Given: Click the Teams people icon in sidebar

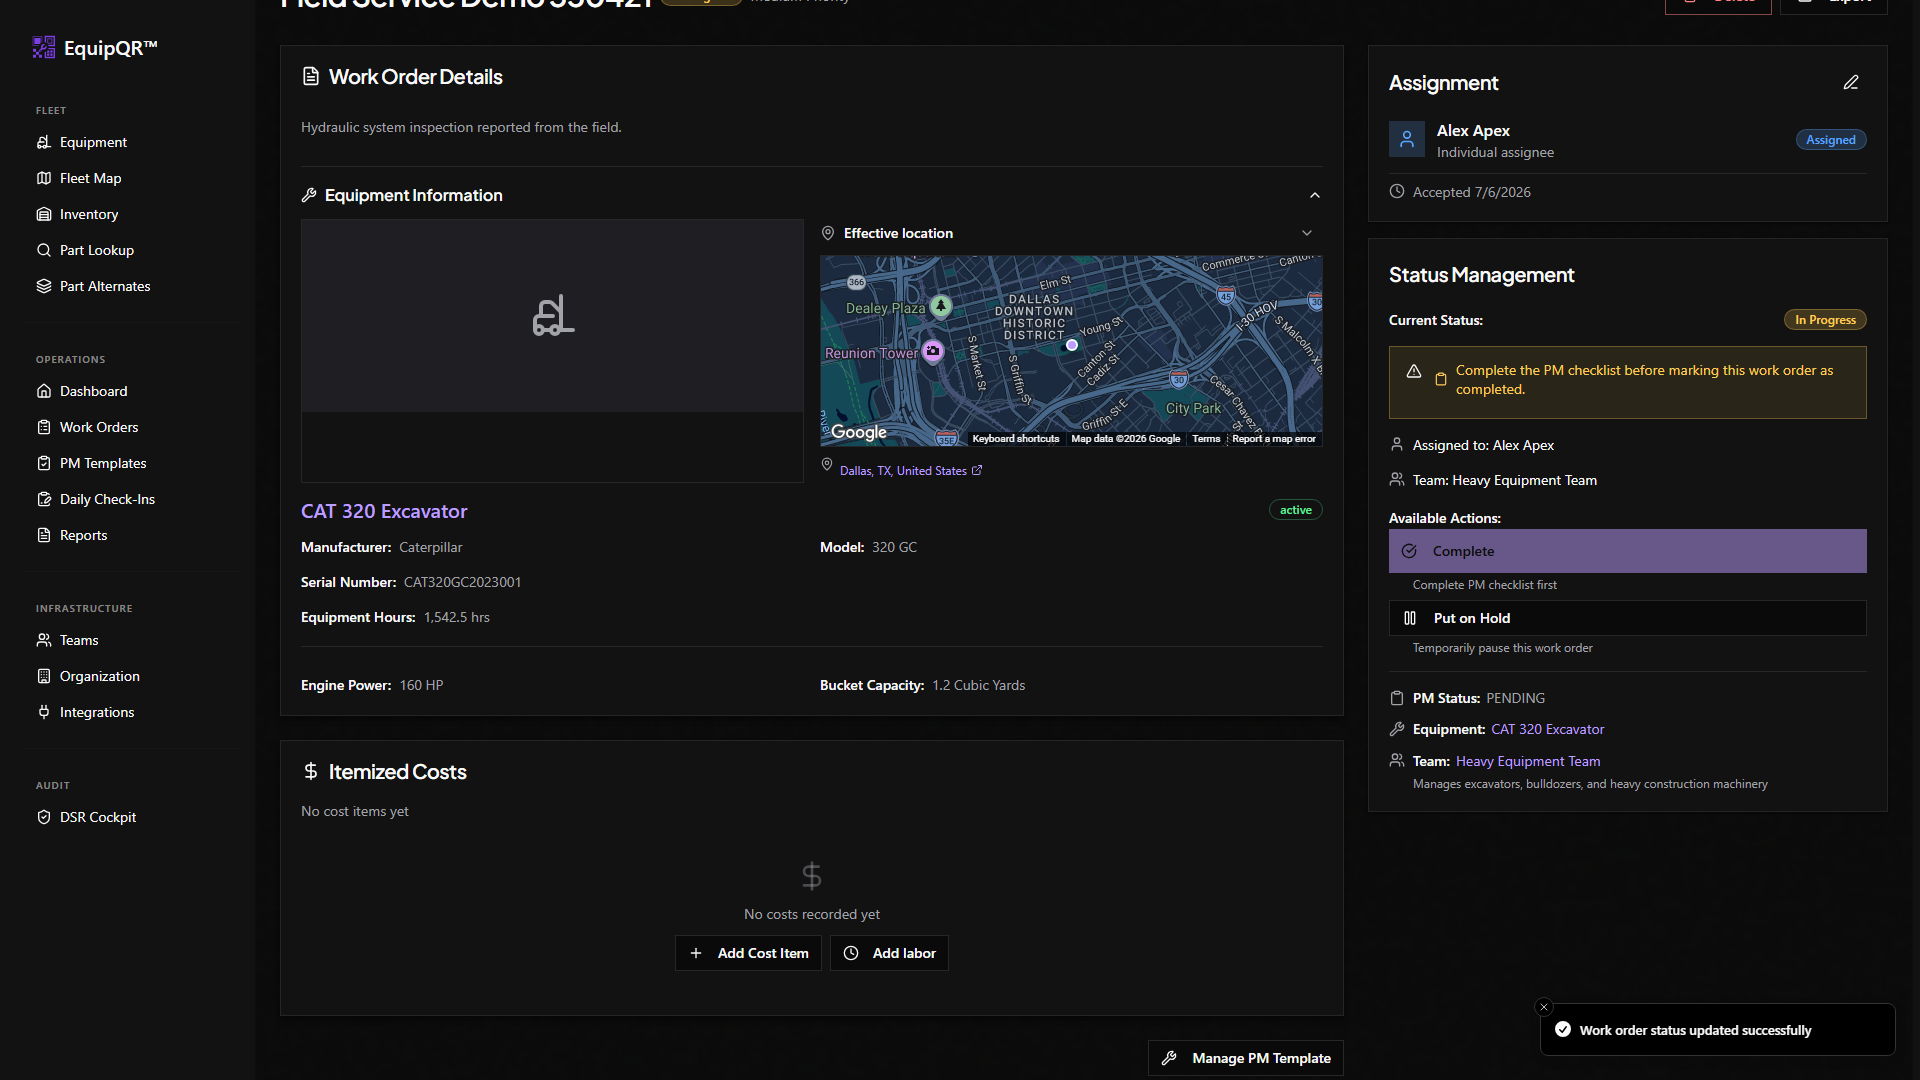Looking at the screenshot, I should pyautogui.click(x=44, y=640).
